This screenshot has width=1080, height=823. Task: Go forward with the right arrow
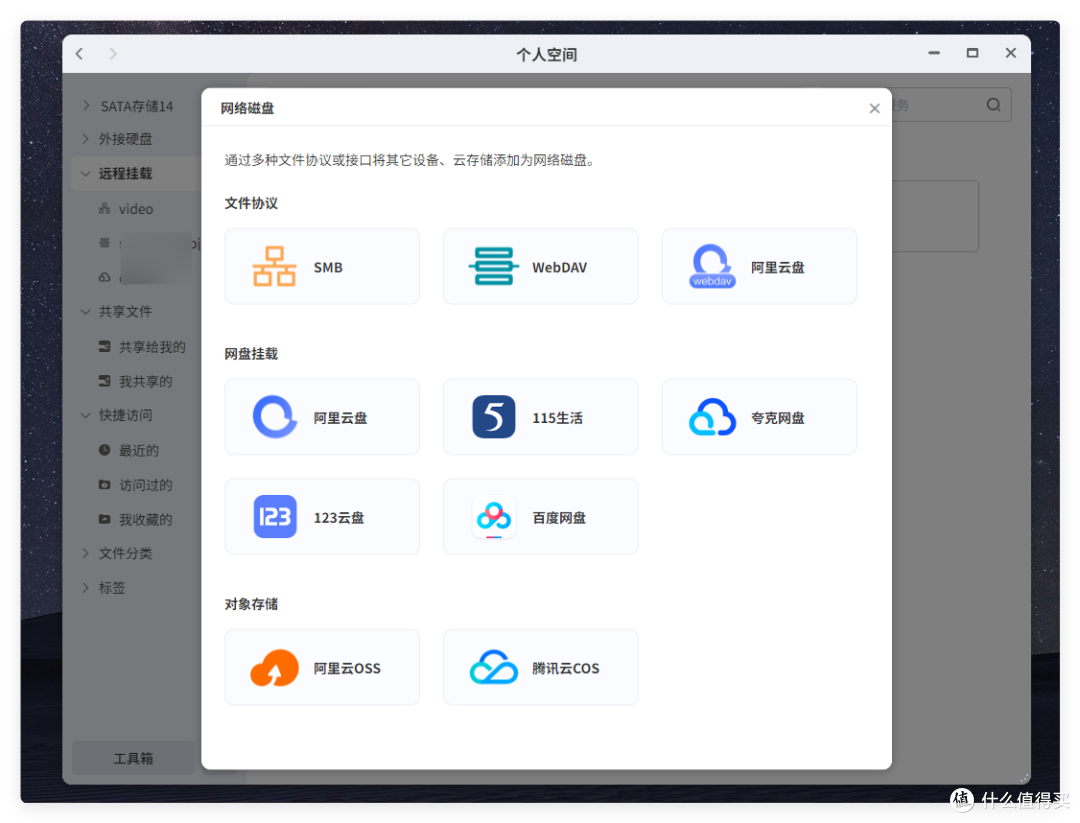pos(113,54)
